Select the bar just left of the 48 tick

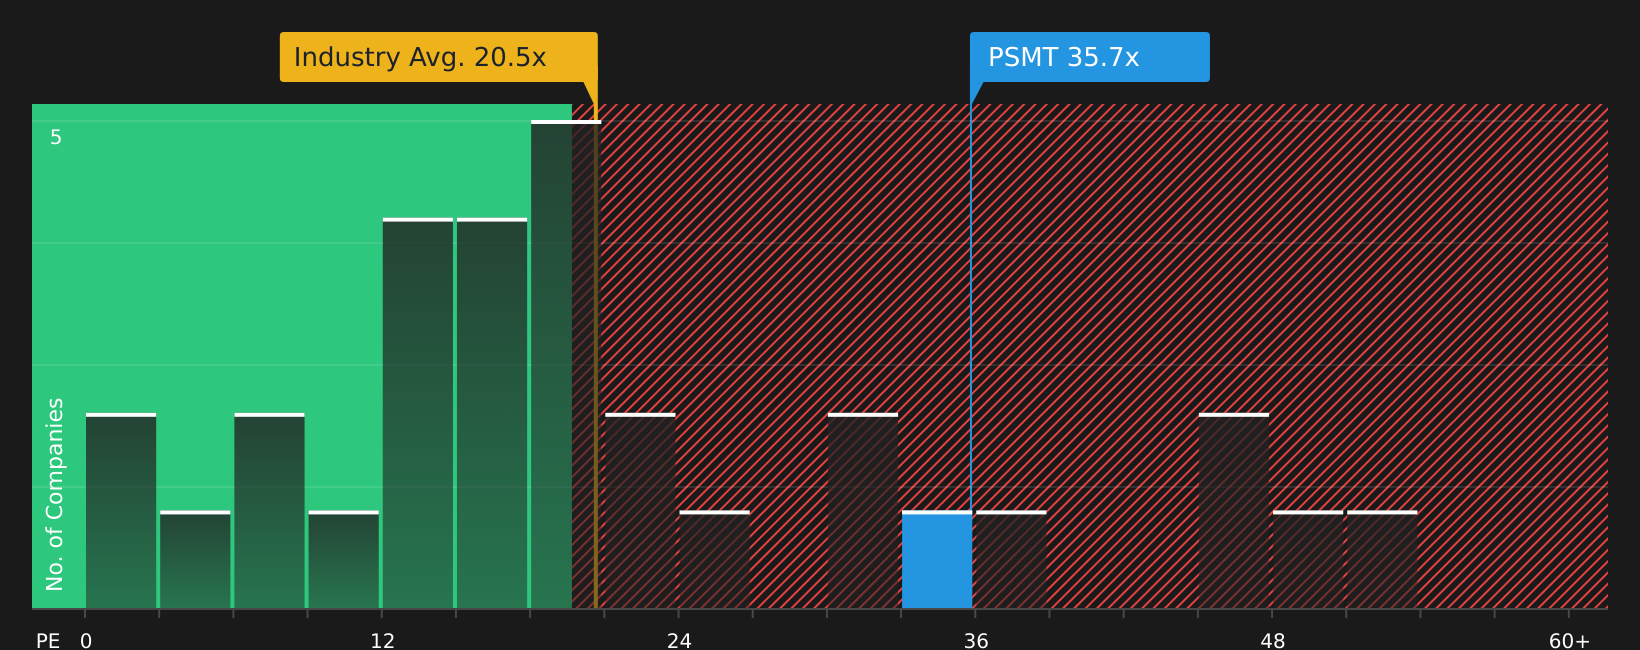tap(1234, 511)
